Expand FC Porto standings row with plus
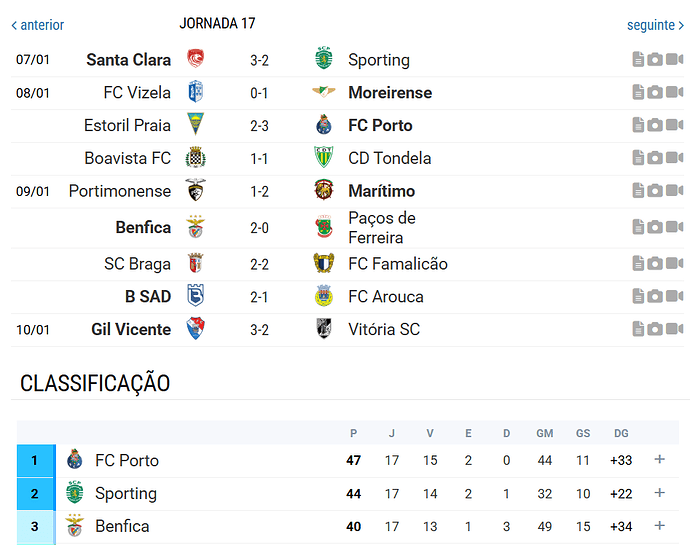Screen dimensions: 690x545 [659, 460]
